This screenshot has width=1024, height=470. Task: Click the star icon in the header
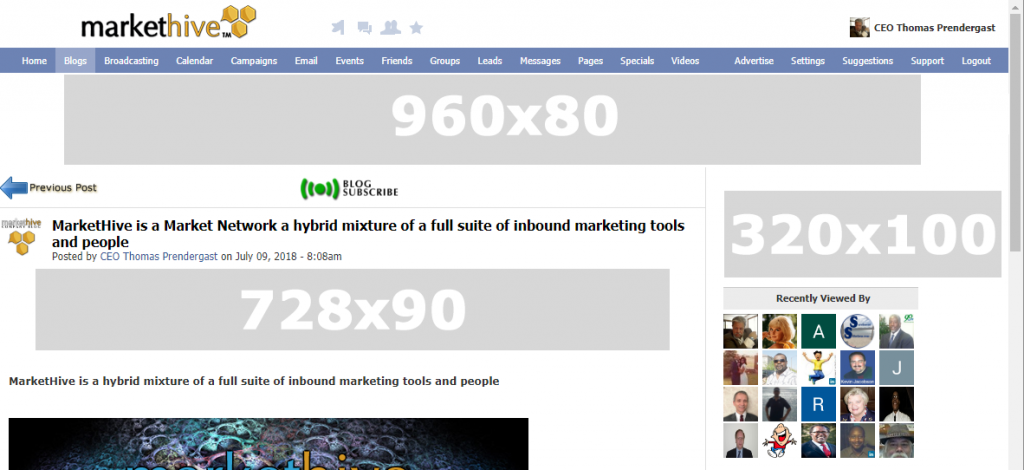pos(416,27)
